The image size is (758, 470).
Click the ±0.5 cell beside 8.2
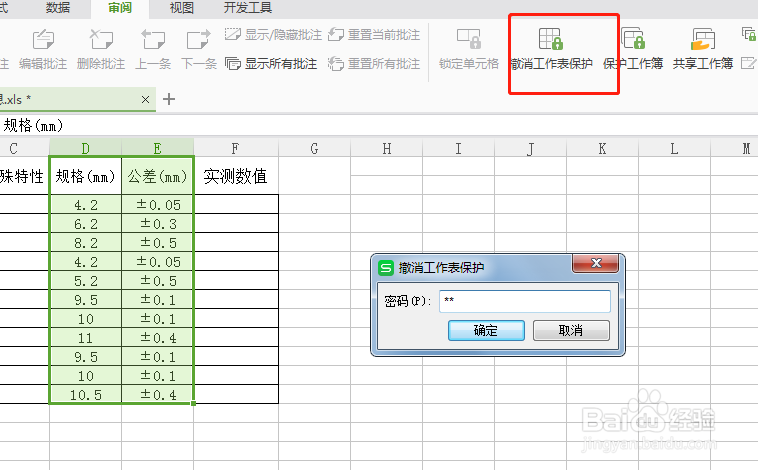(x=158, y=243)
